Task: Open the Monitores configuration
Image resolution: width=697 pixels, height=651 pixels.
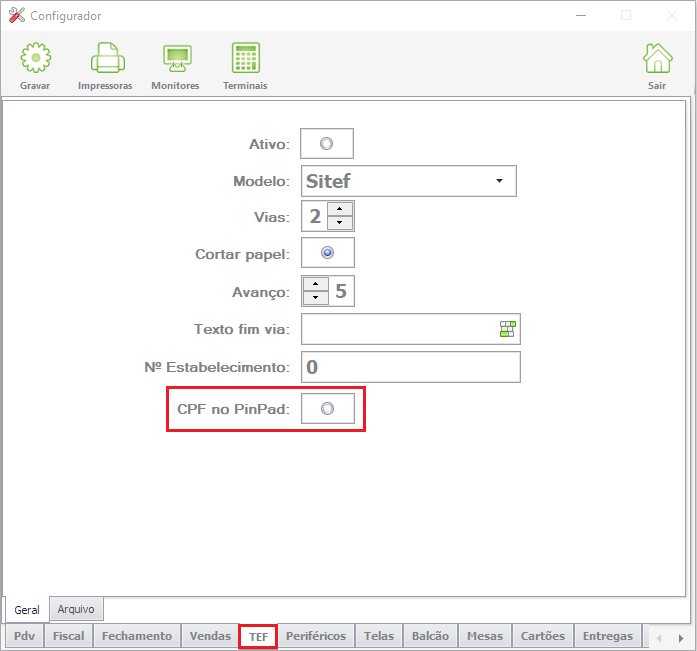Action: point(177,58)
